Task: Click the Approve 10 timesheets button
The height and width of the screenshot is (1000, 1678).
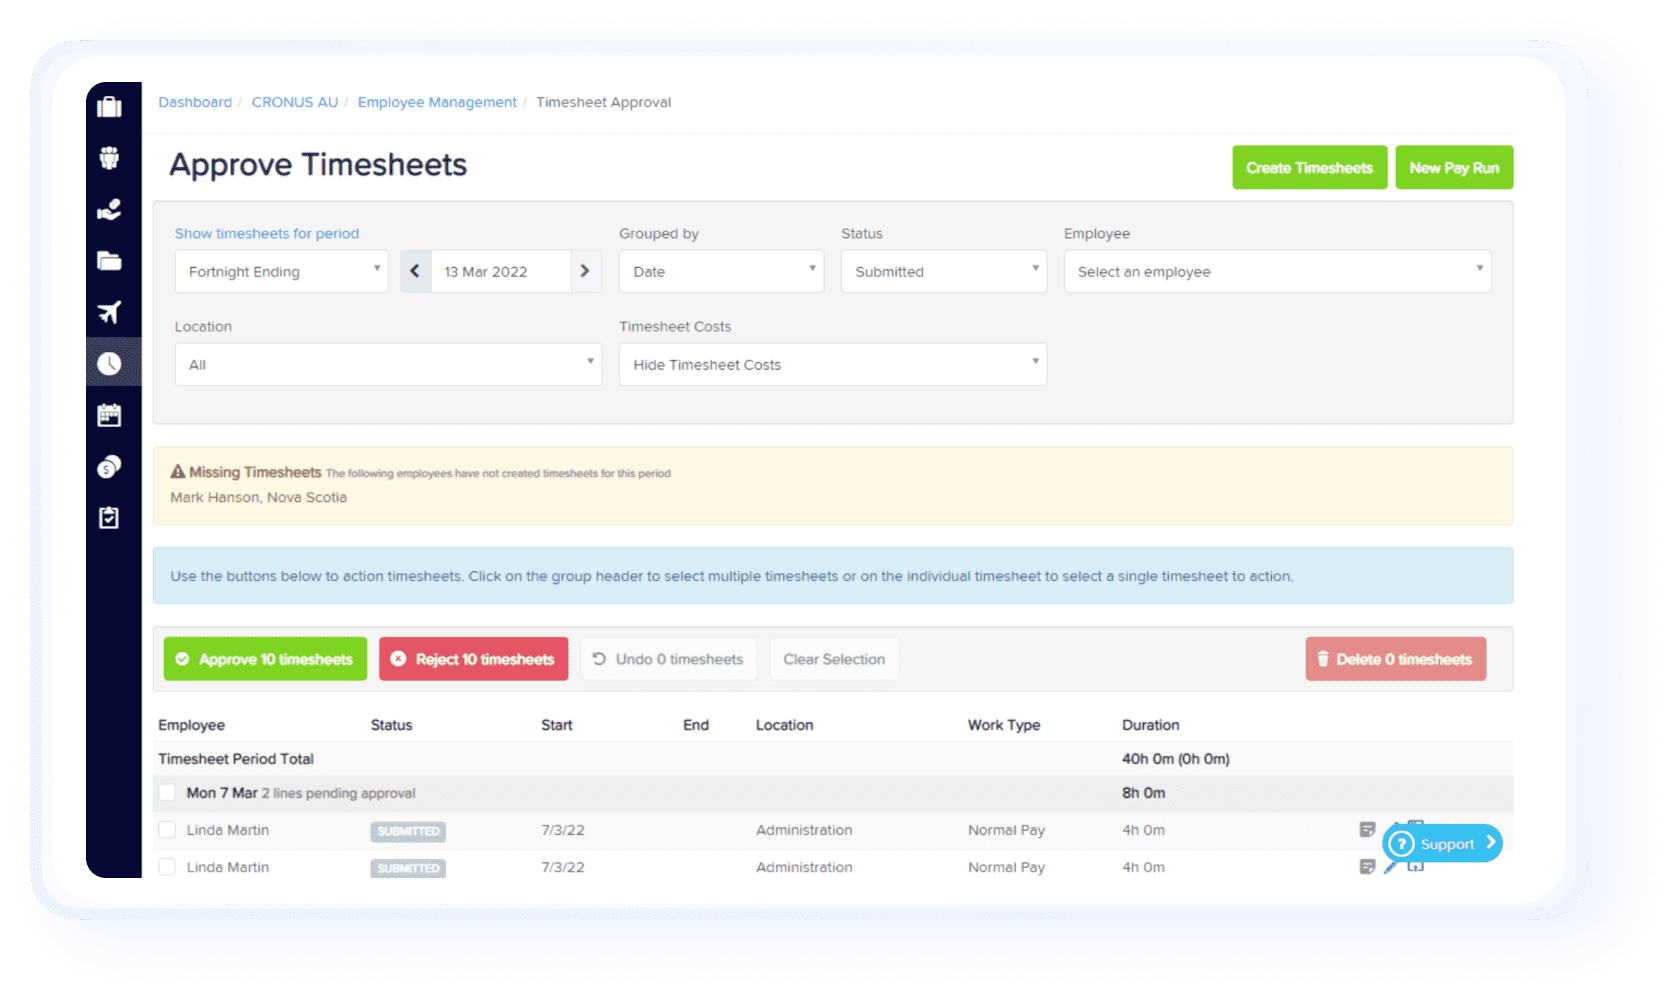Action: point(264,658)
